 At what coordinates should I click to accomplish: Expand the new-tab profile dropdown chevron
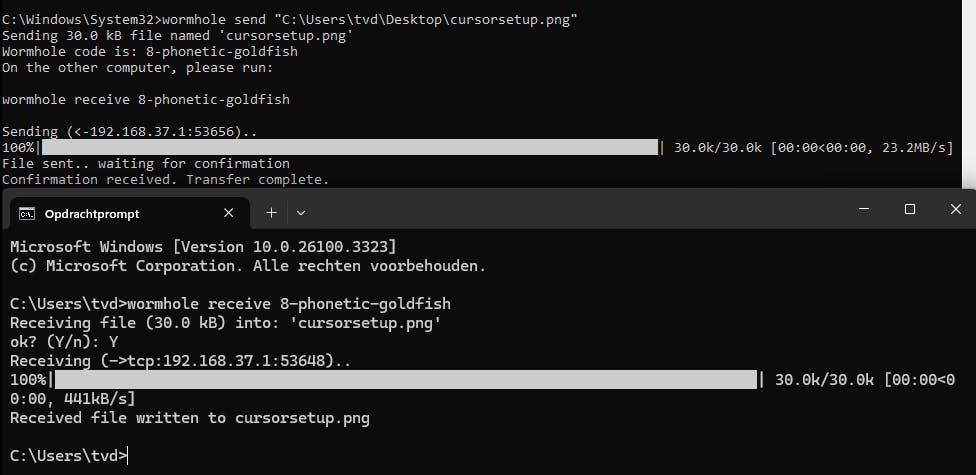pyautogui.click(x=301, y=213)
